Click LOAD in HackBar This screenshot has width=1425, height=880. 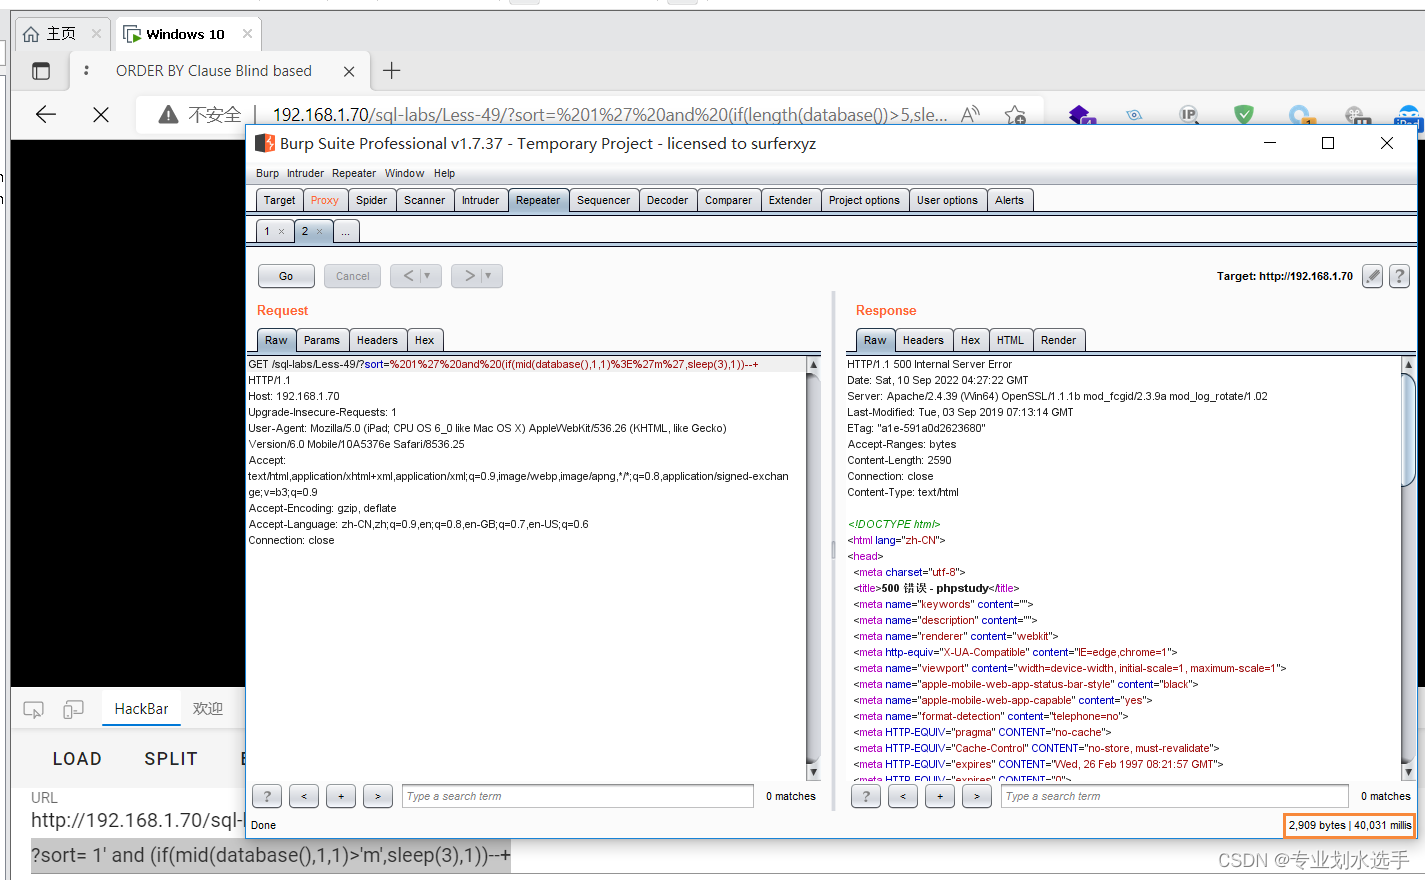[77, 759]
